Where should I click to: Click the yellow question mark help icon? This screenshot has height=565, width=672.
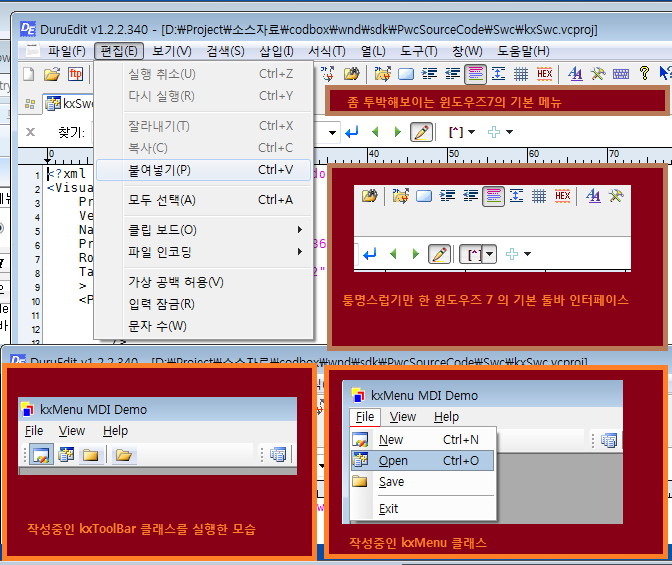coord(644,73)
